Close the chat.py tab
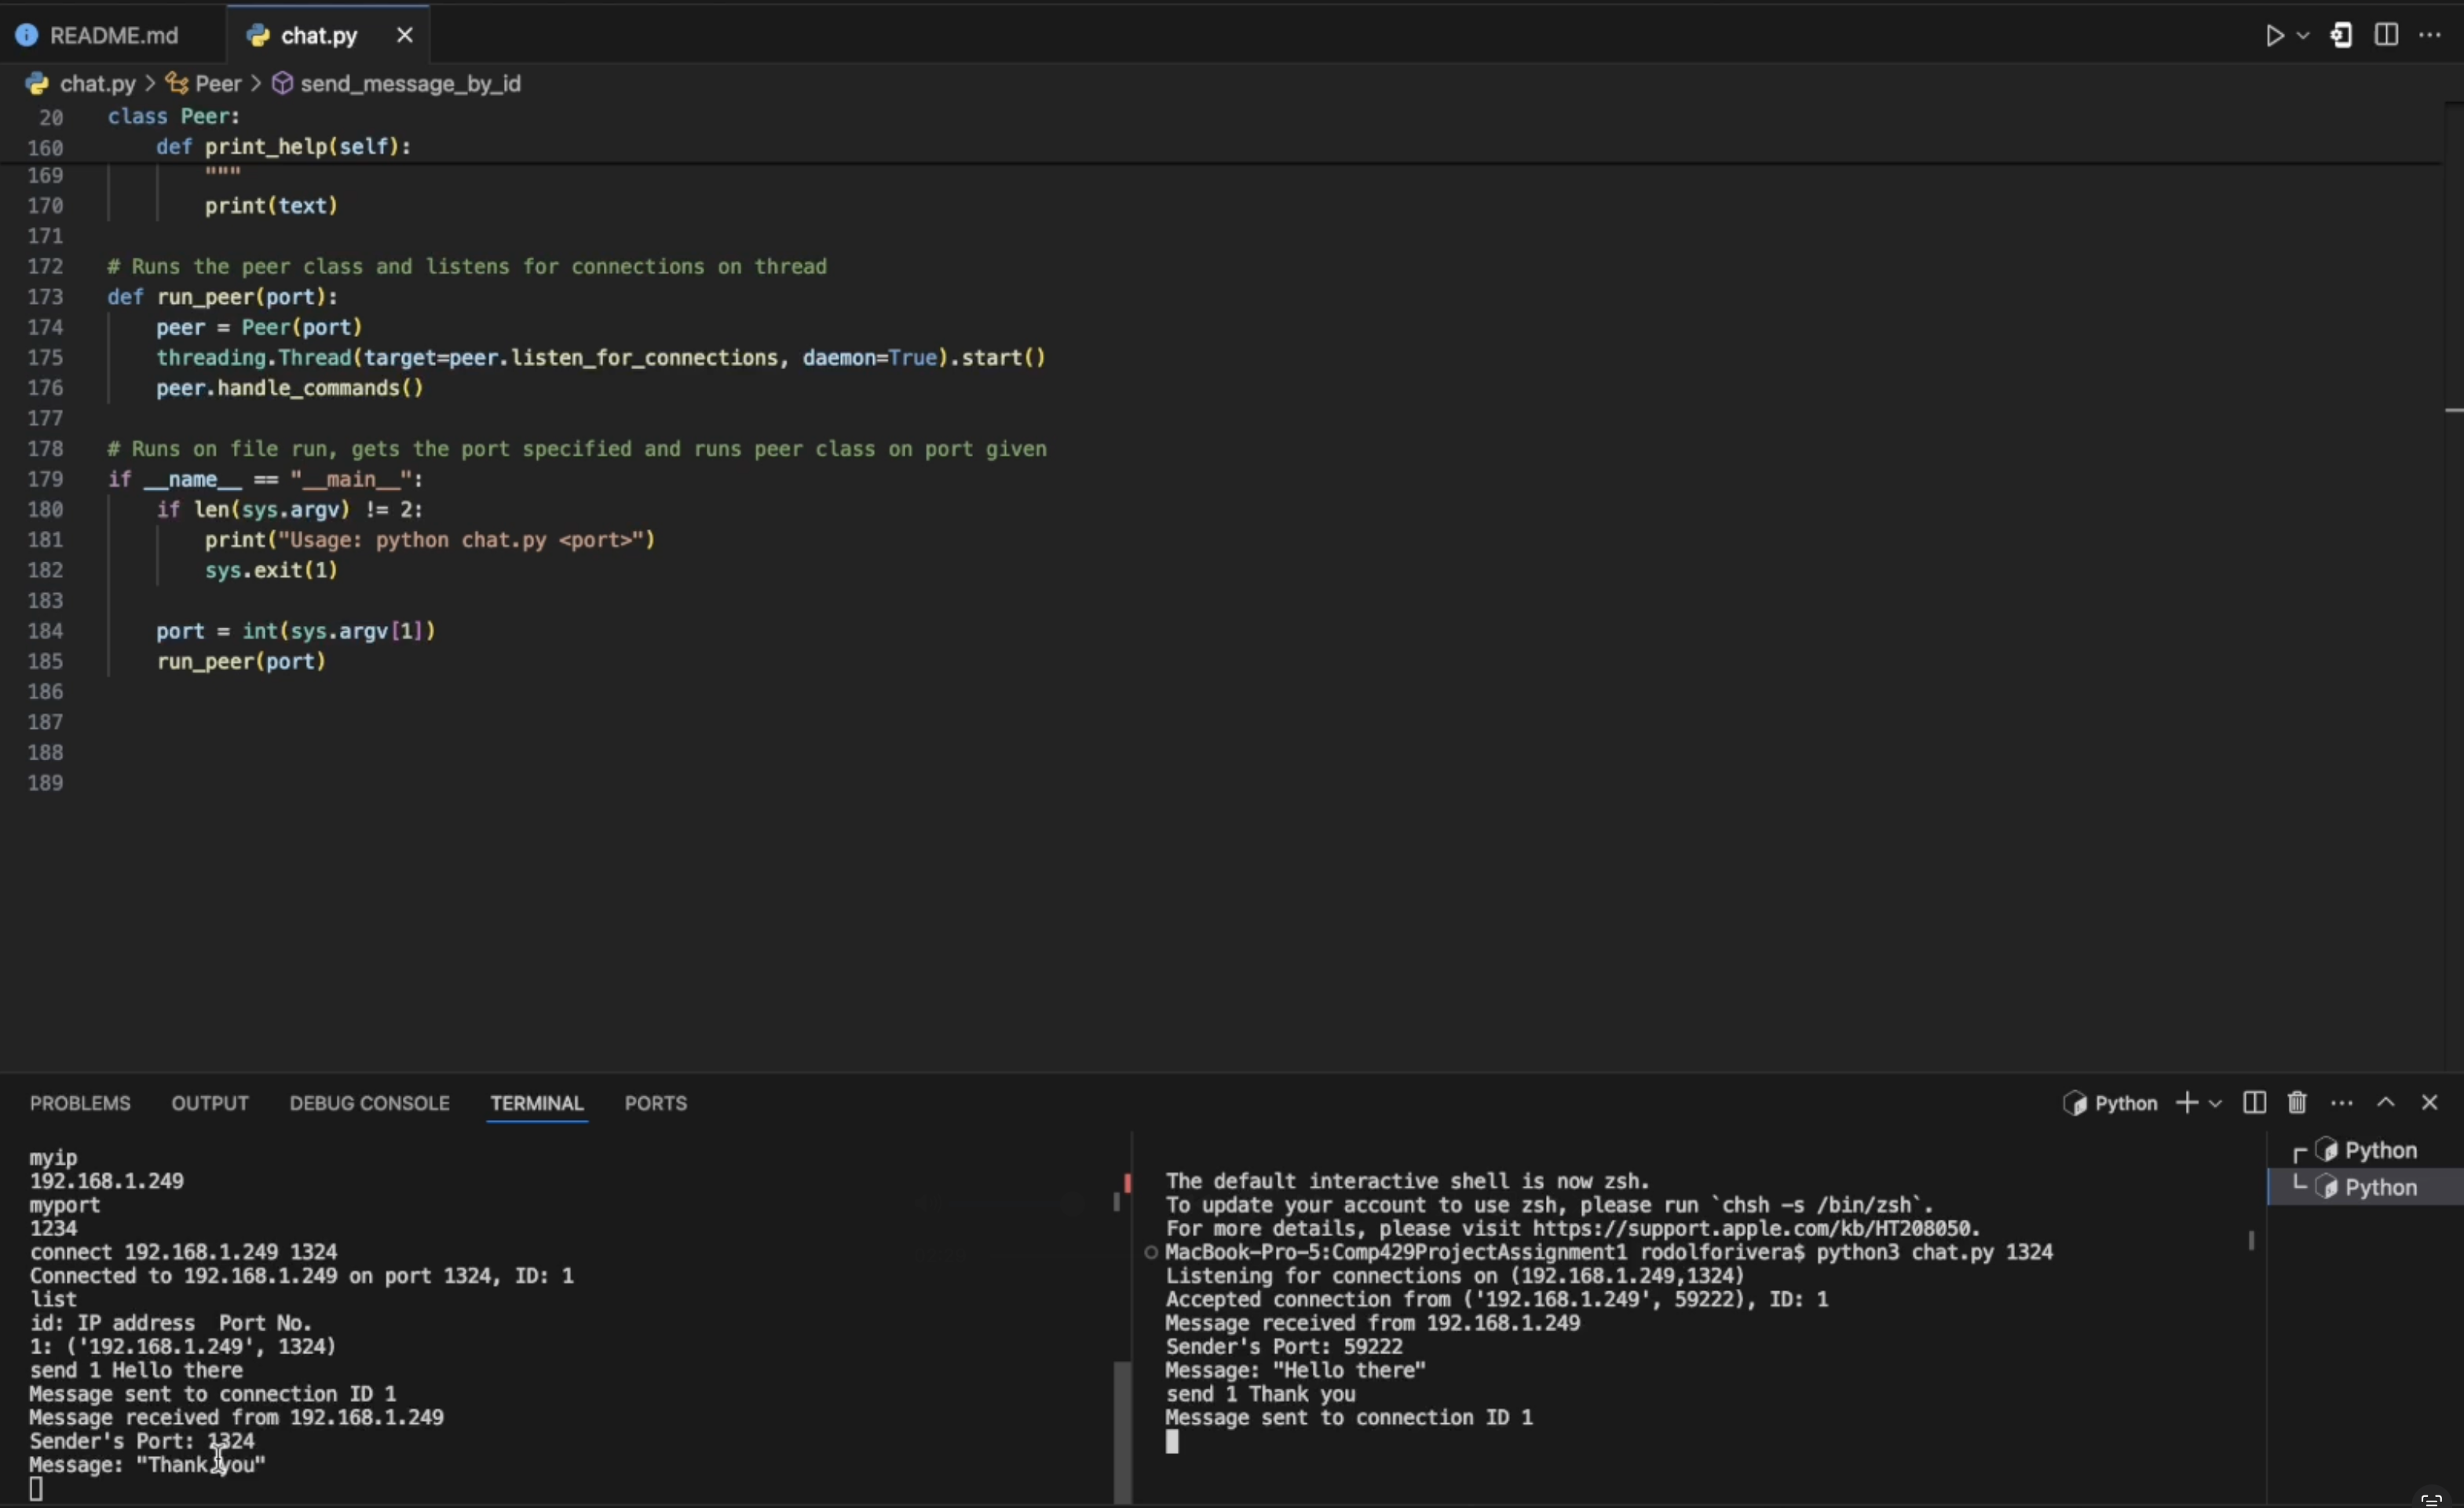The width and height of the screenshot is (2464, 1508). click(404, 36)
